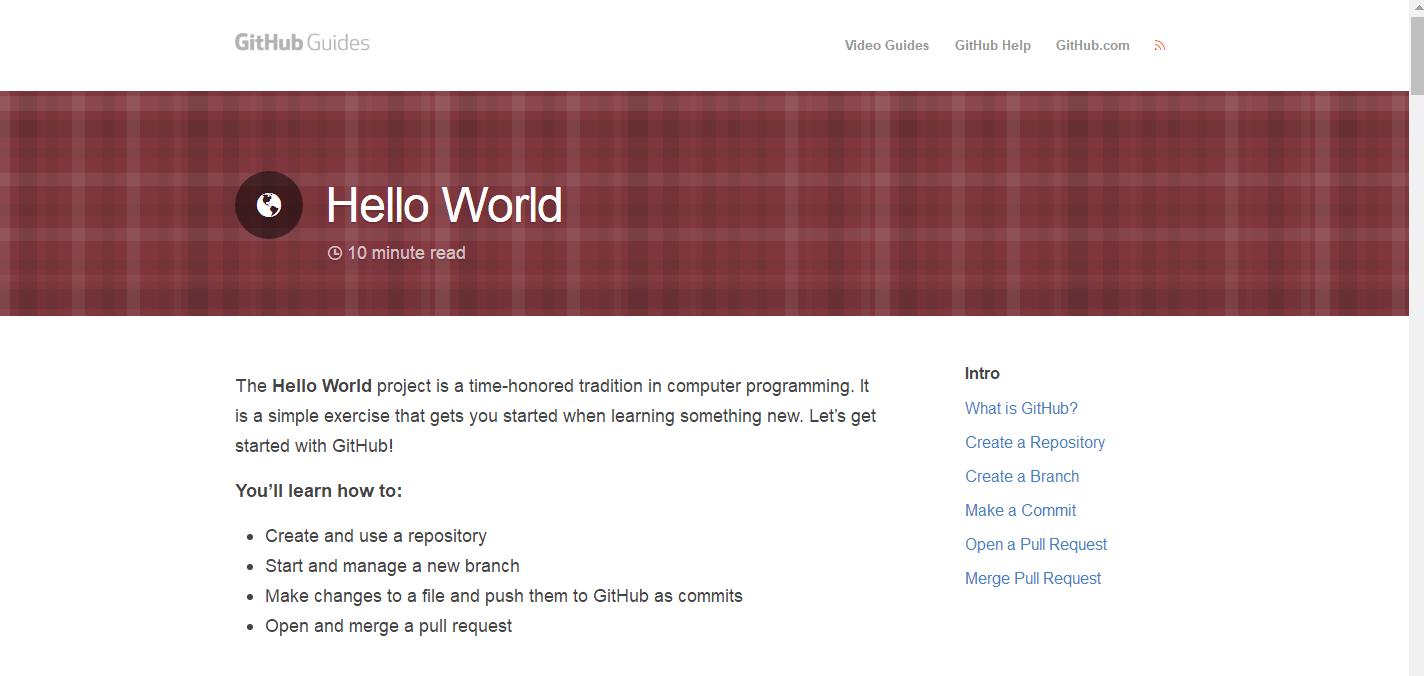This screenshot has width=1424, height=676.
Task: Navigate to the Create a Branch section
Action: pyautogui.click(x=1022, y=476)
